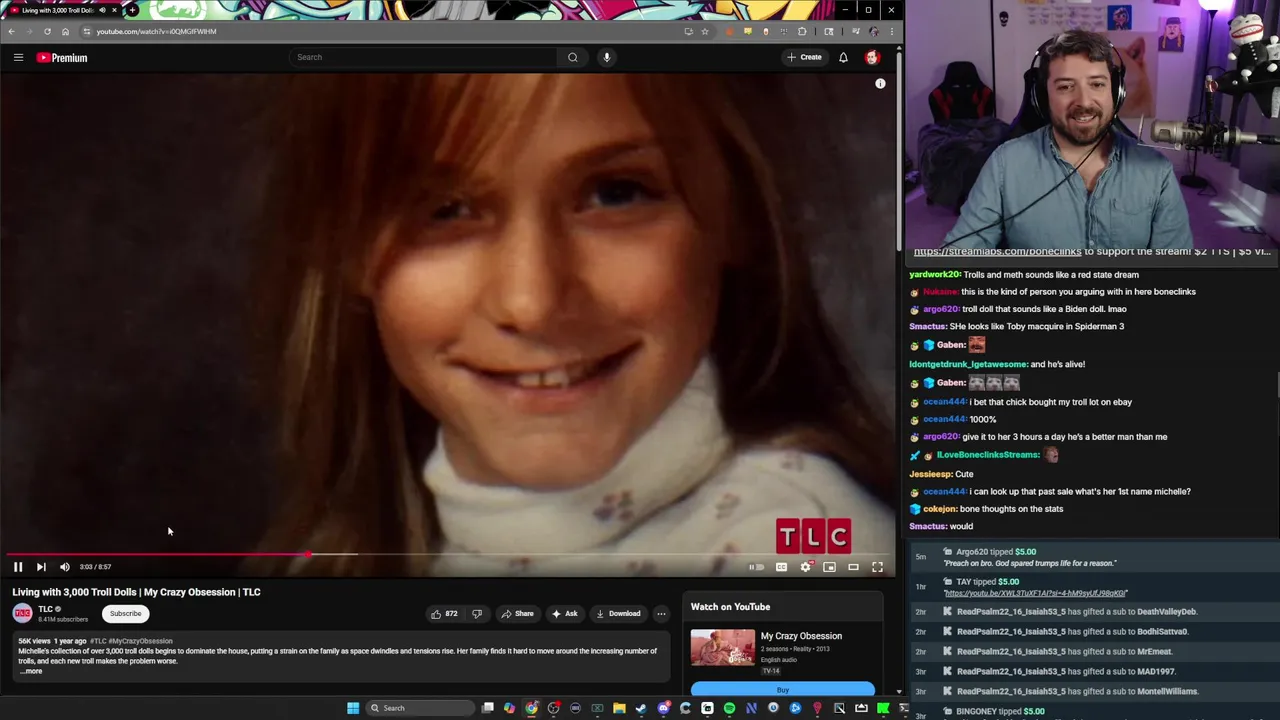Toggle closed captions

(781, 567)
